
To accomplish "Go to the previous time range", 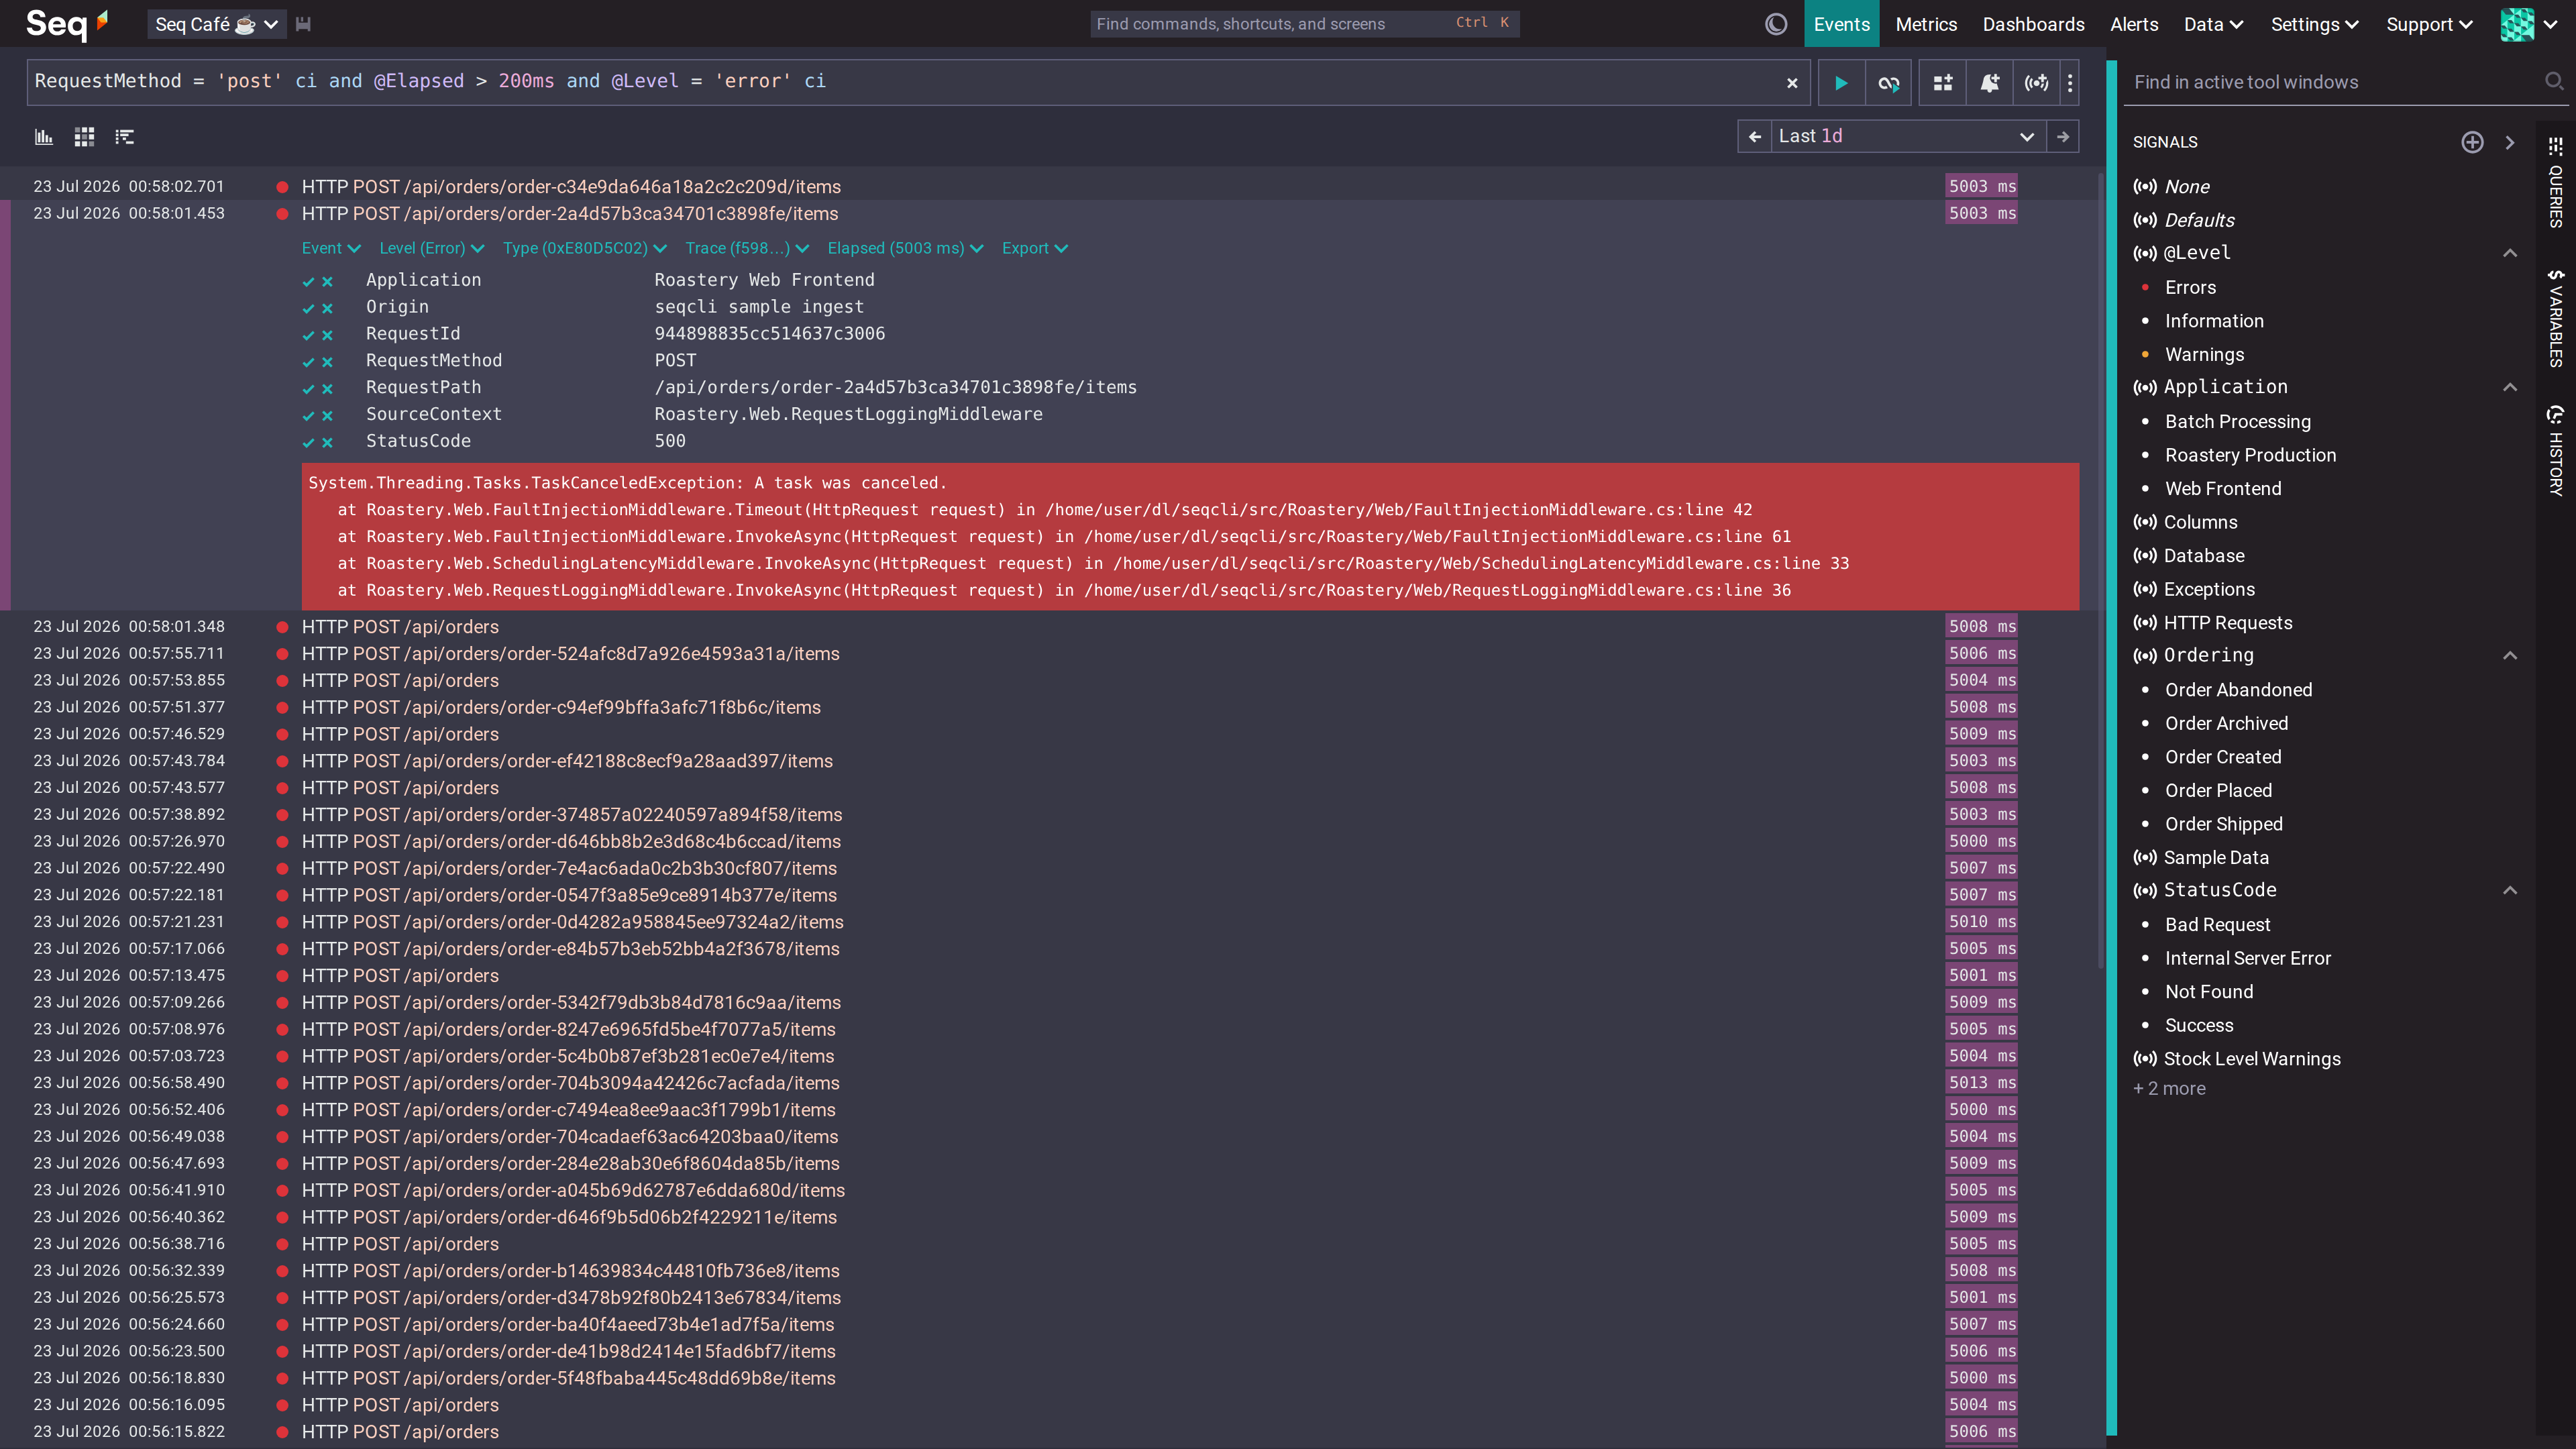I will tap(1754, 137).
